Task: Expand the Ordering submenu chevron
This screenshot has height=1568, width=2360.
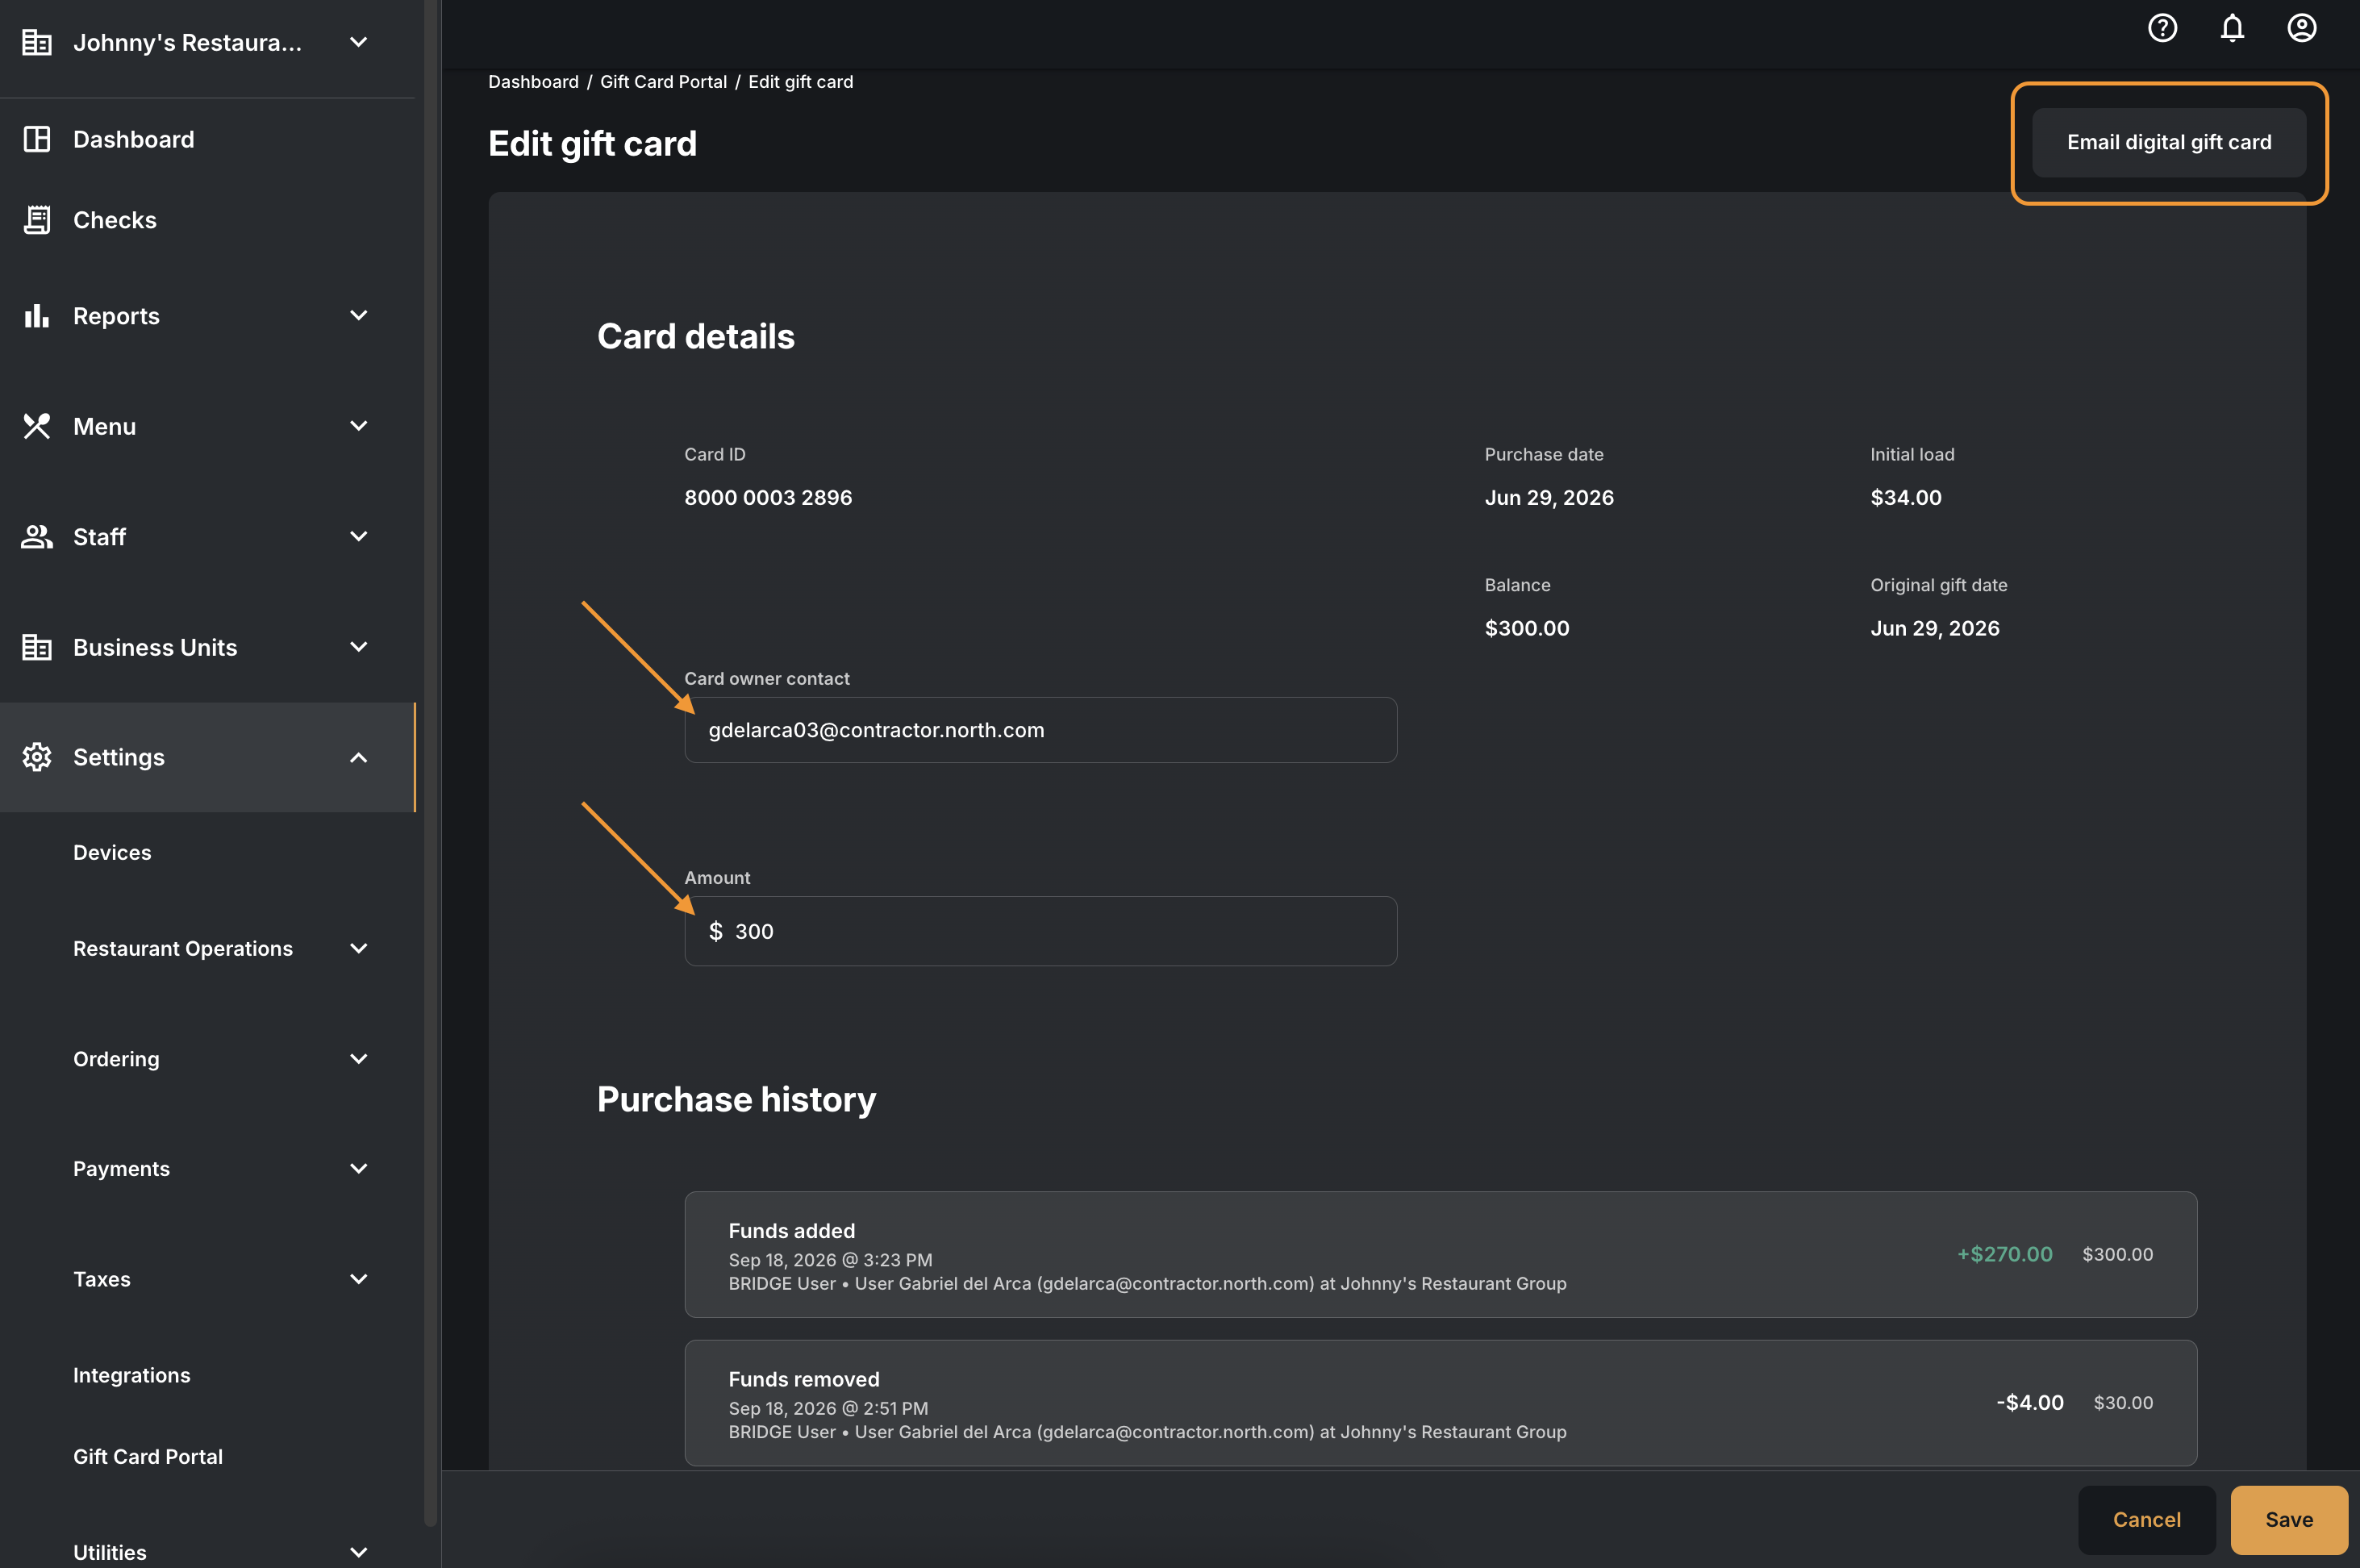Action: pyautogui.click(x=359, y=1059)
